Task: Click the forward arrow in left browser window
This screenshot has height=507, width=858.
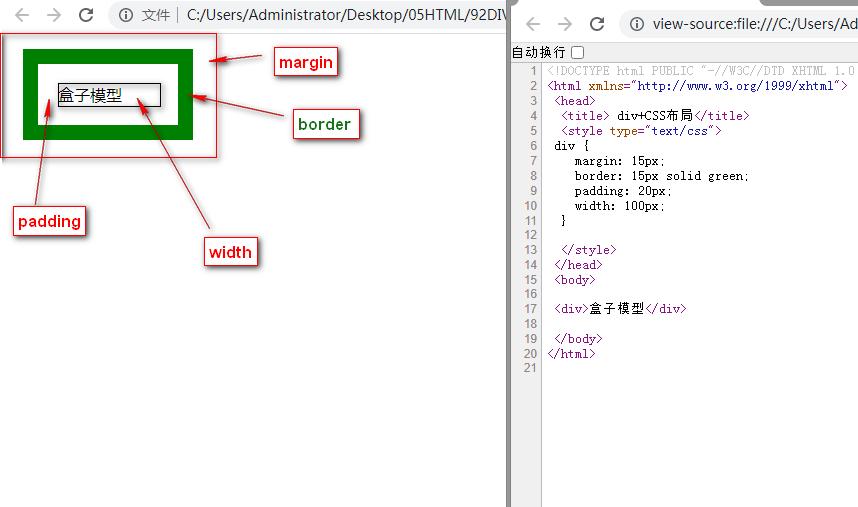Action: click(54, 15)
